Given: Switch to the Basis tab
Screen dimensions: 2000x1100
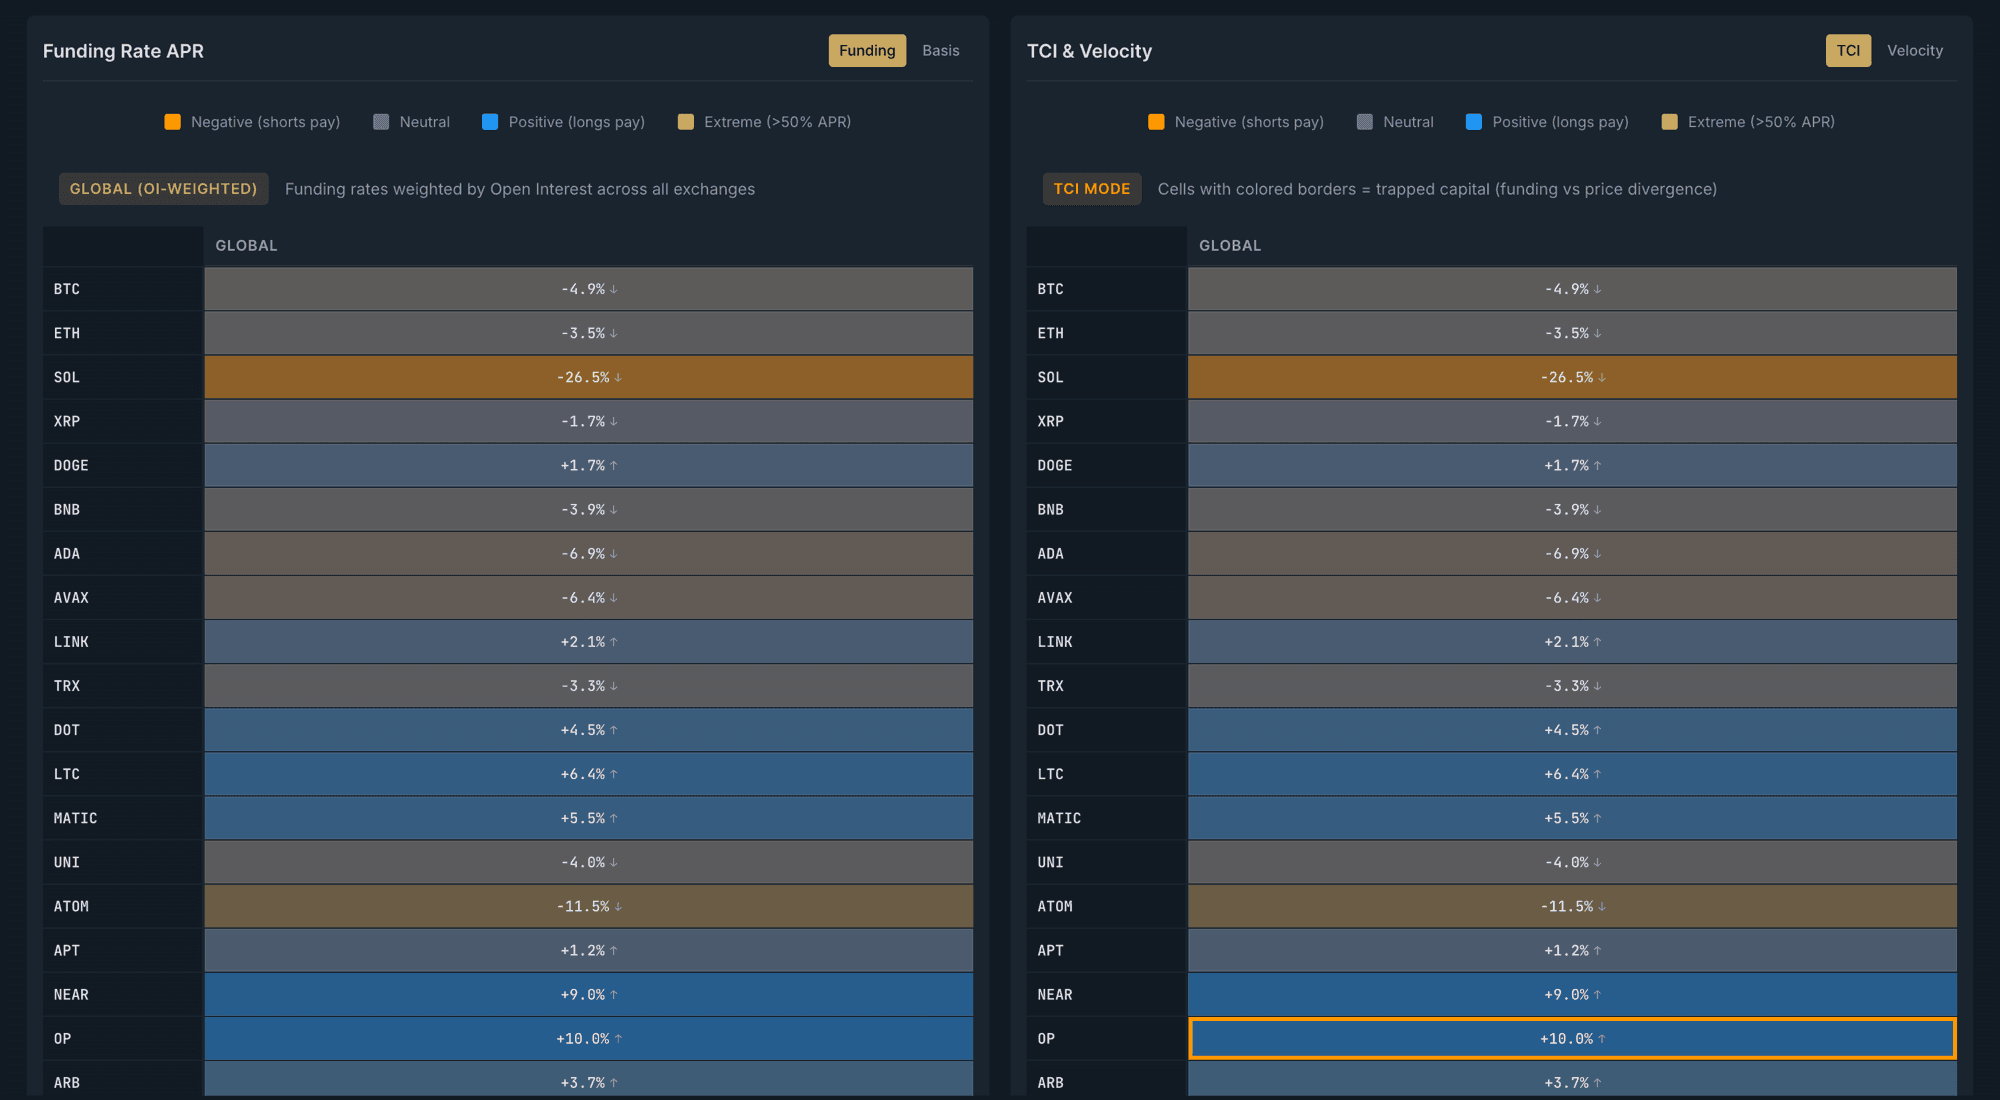Looking at the screenshot, I should (x=940, y=50).
